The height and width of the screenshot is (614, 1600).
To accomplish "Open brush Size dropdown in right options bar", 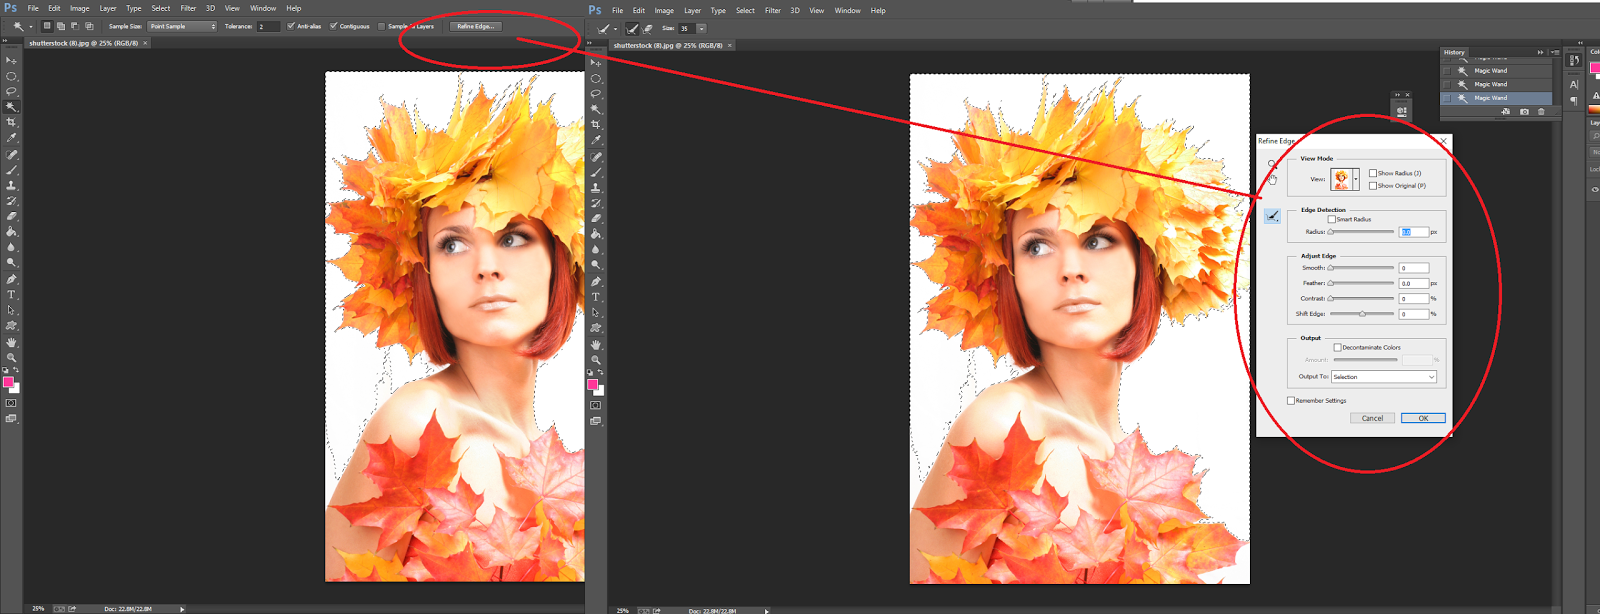I will coord(701,28).
